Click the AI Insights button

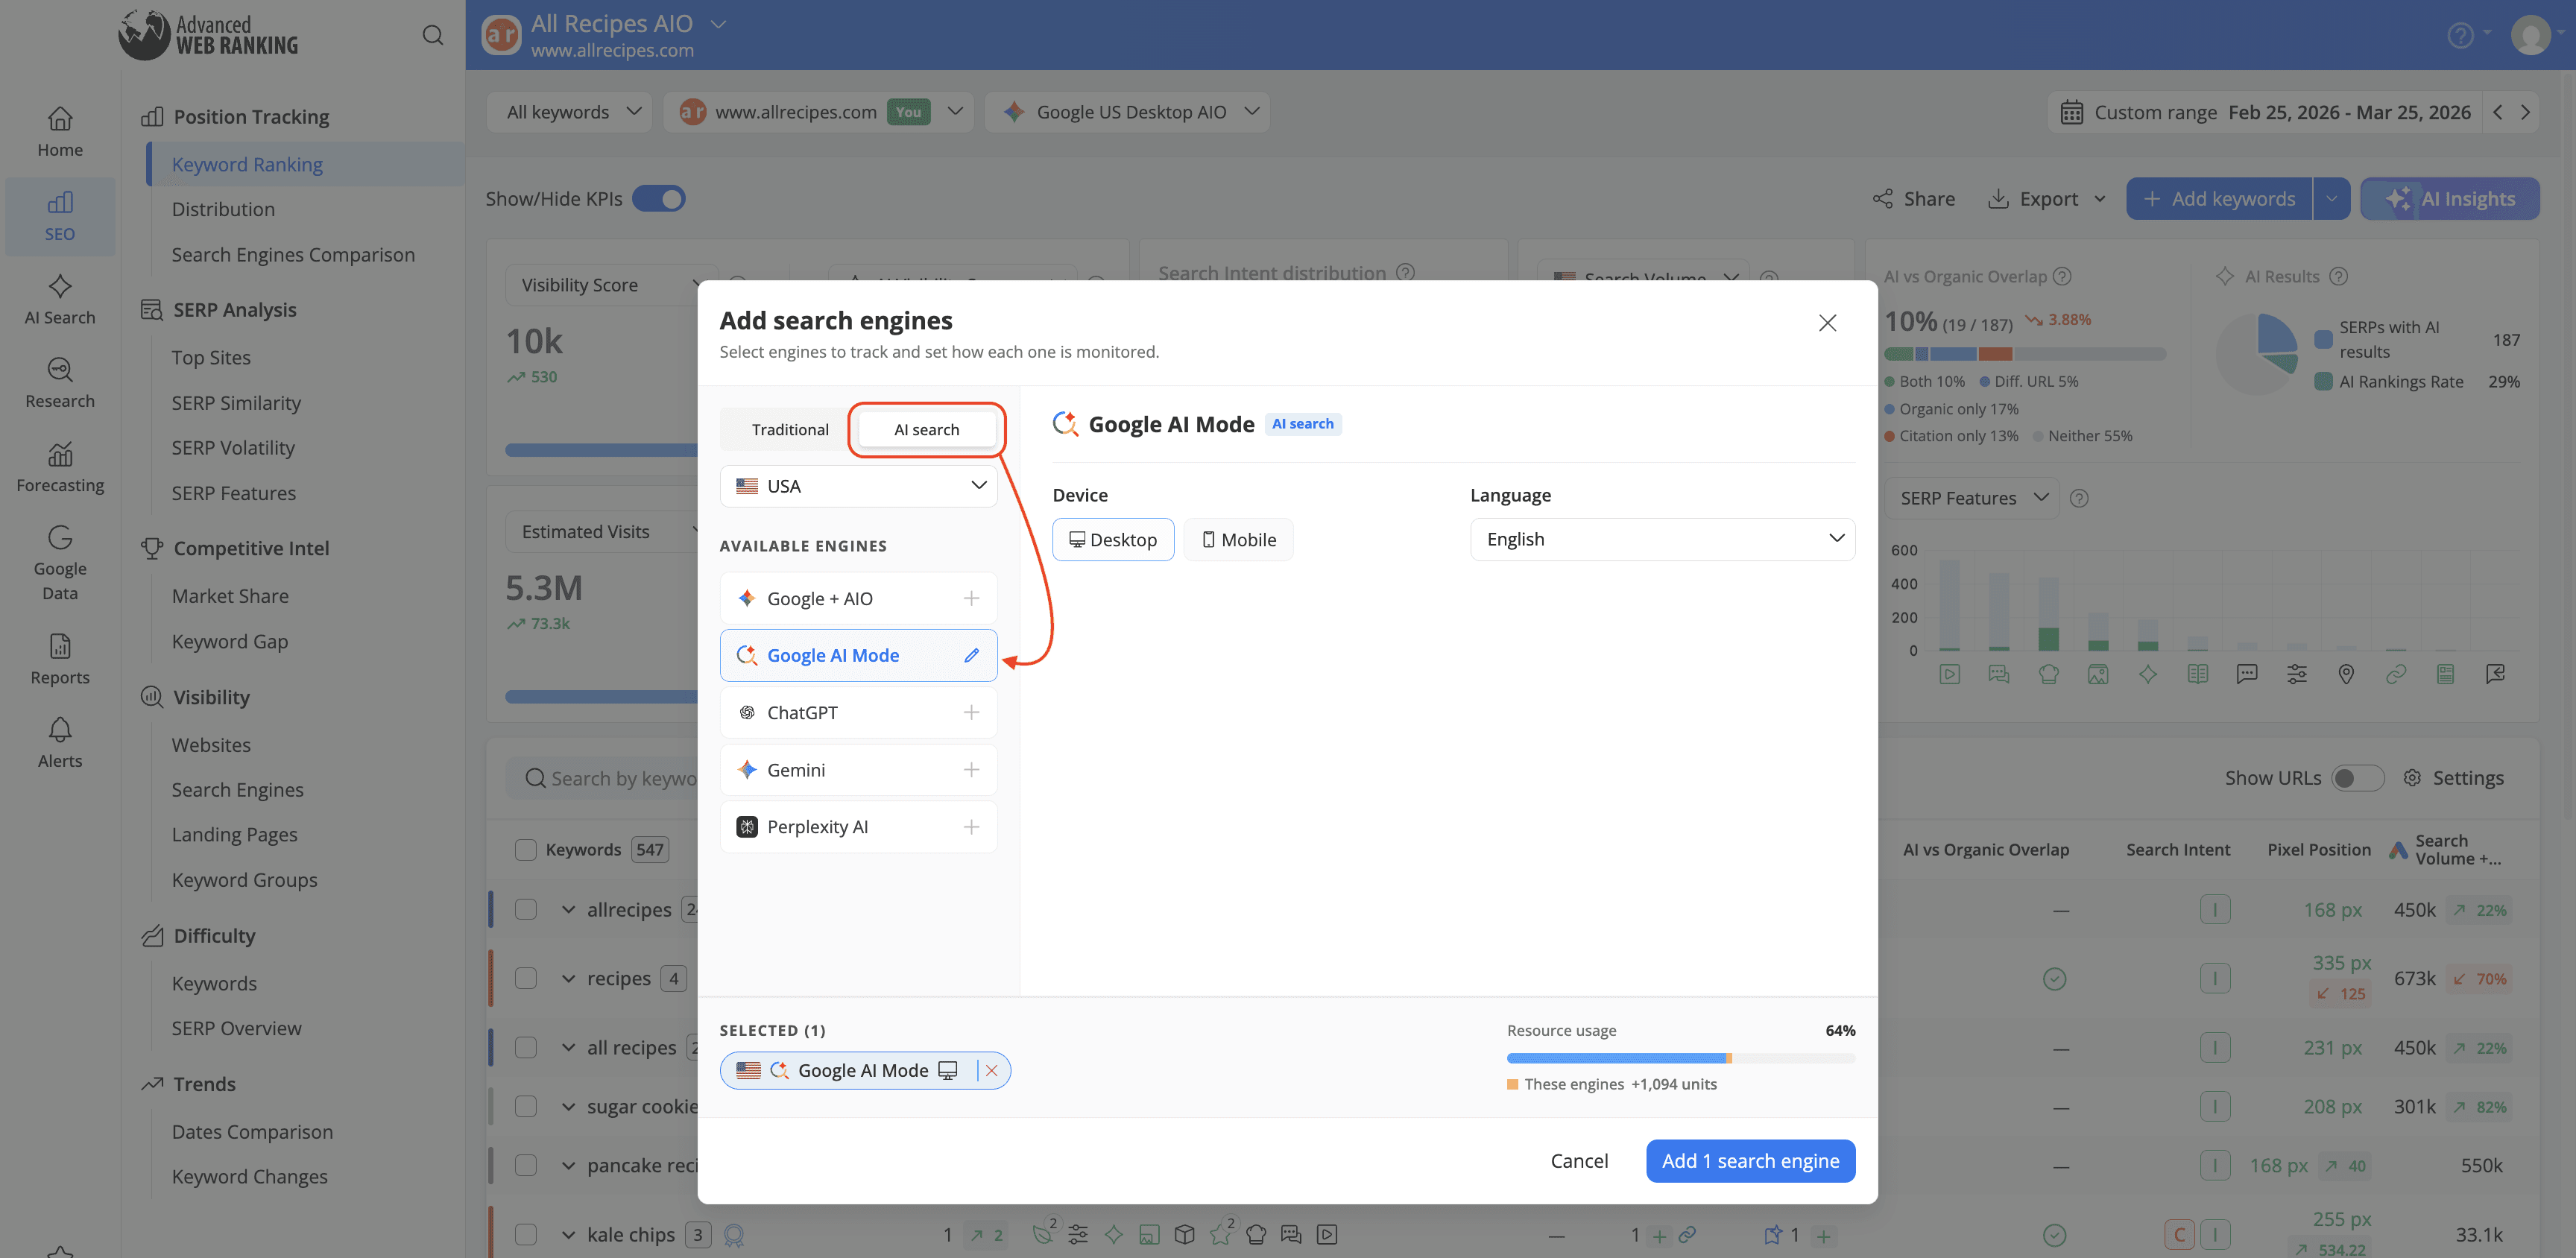tap(2449, 199)
